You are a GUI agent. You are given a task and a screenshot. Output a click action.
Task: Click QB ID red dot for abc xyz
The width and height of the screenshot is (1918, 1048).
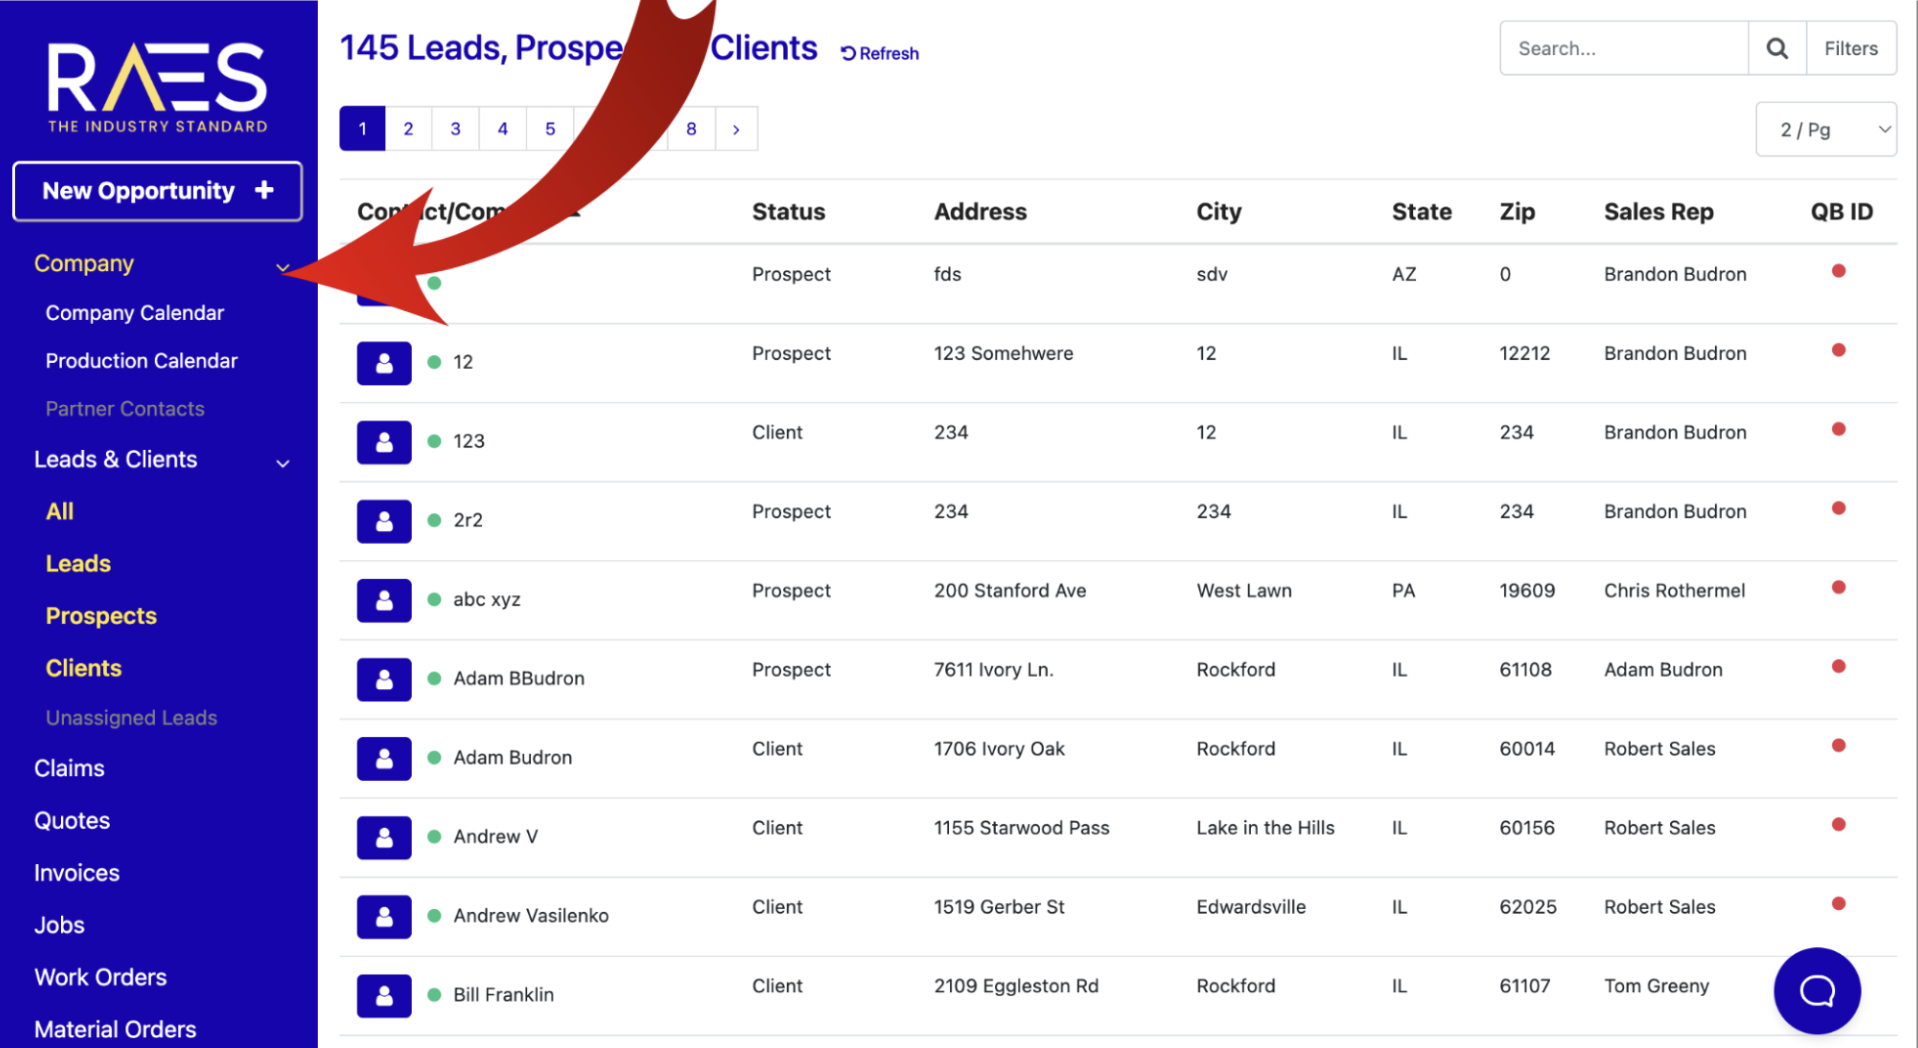tap(1838, 587)
